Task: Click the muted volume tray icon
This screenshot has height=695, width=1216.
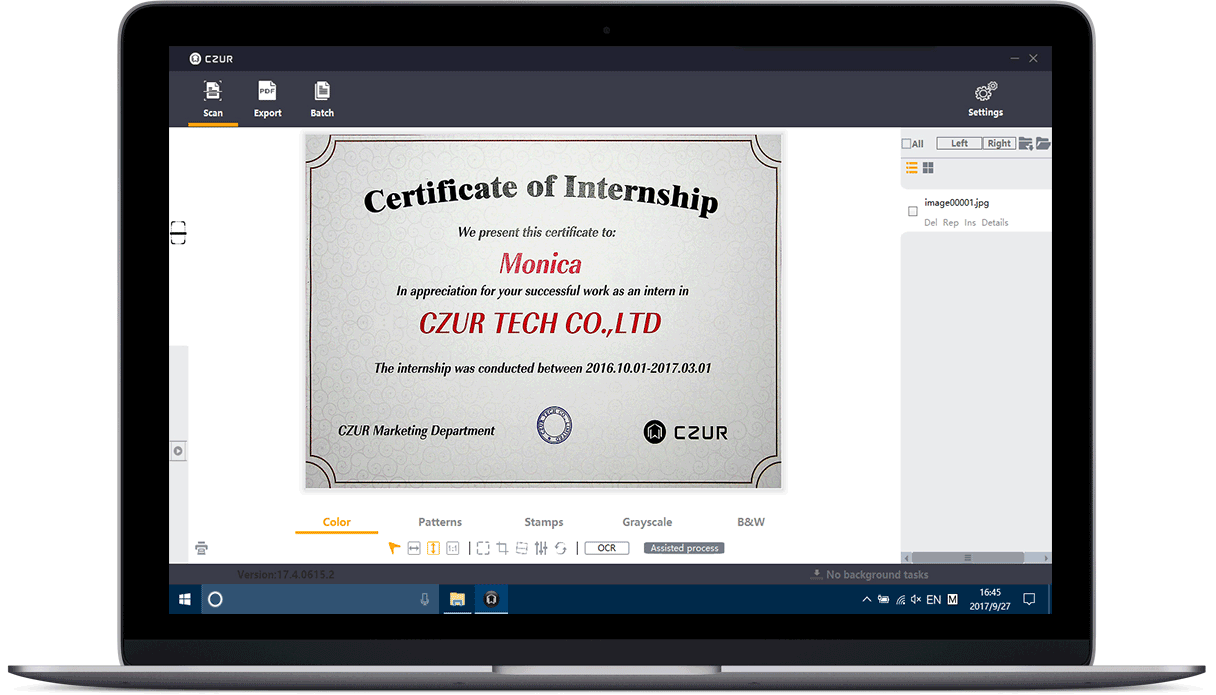Action: 916,600
